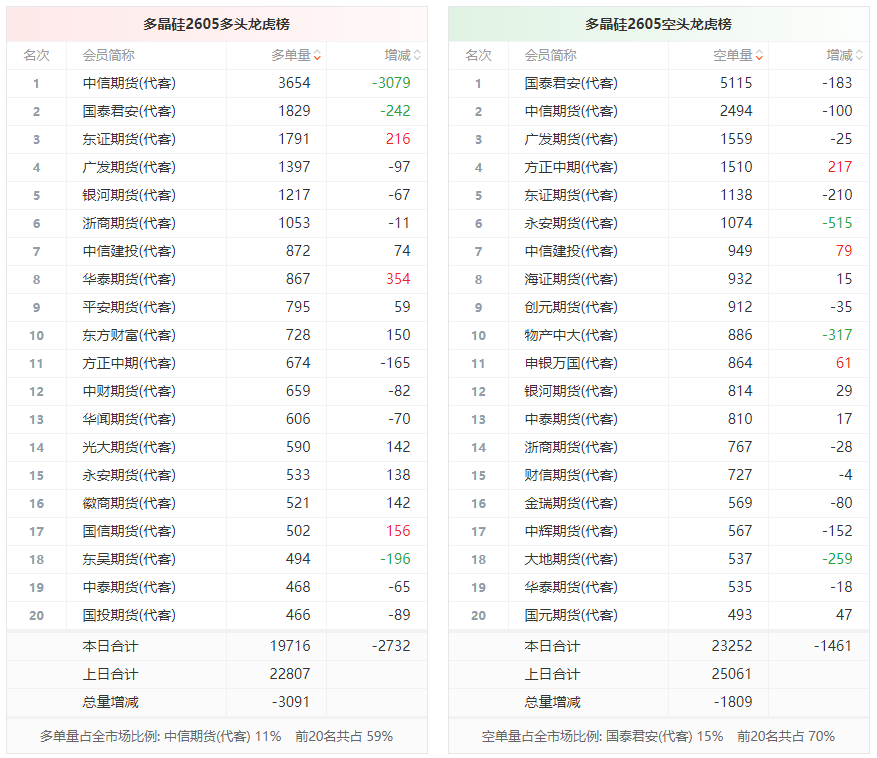Click green change value -515
877x758 pixels.
coord(837,223)
